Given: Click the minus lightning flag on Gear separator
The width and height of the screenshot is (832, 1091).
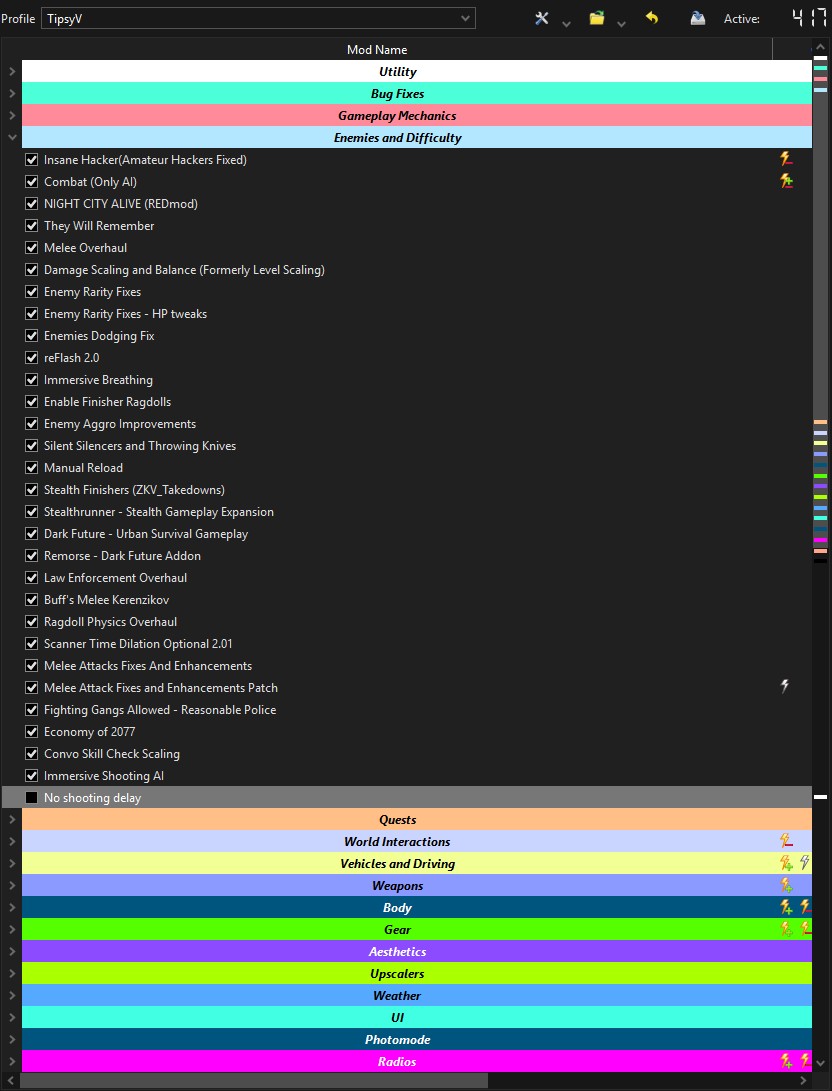Looking at the screenshot, I should pos(806,929).
